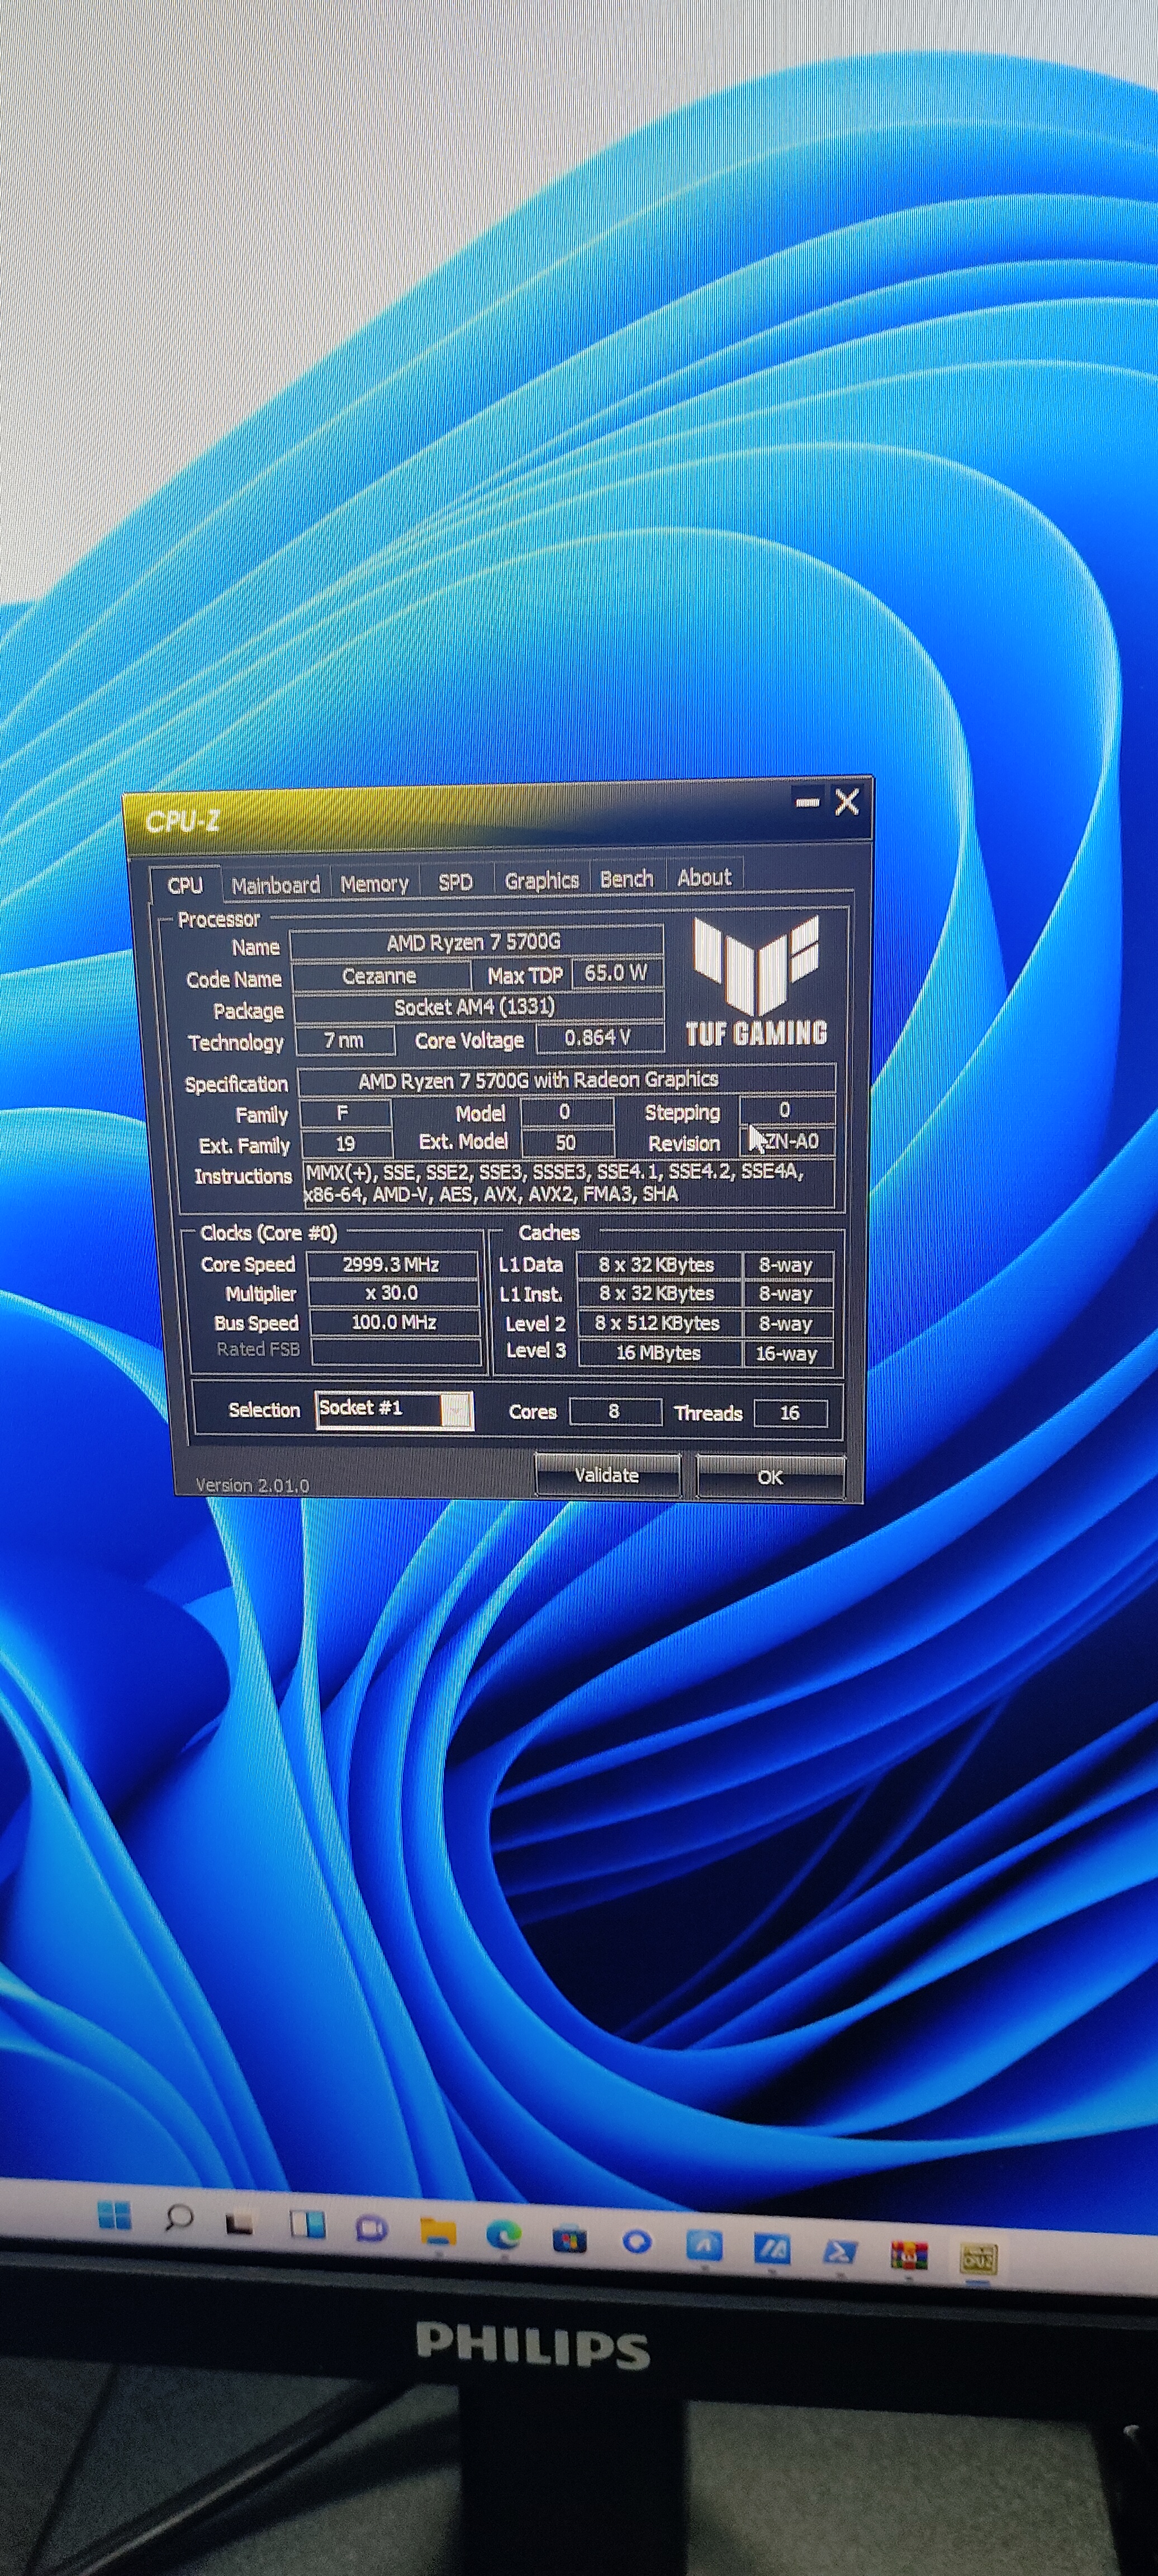
Task: Click the Family F value
Action: pyautogui.click(x=345, y=1113)
